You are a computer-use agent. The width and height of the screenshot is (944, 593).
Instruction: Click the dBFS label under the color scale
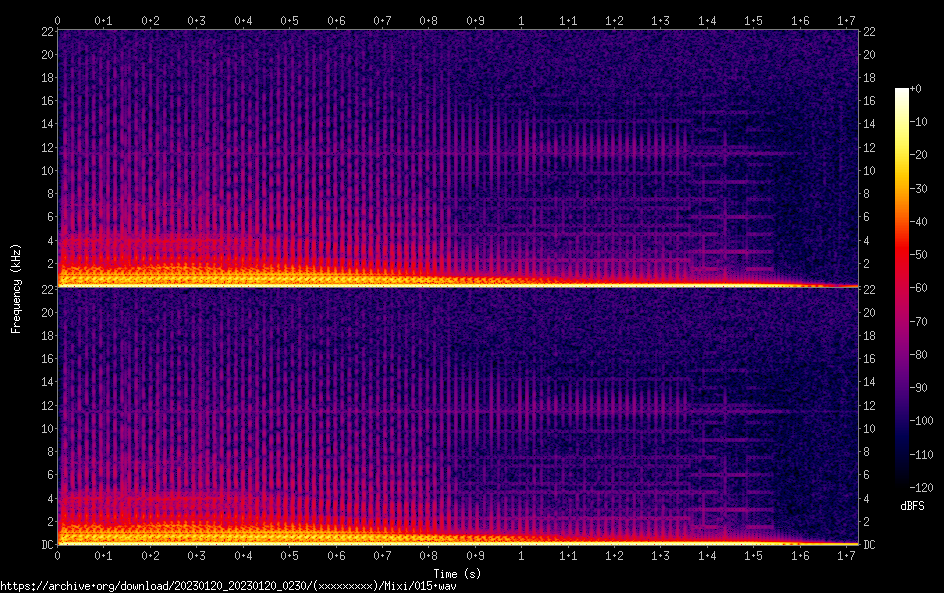tap(912, 506)
